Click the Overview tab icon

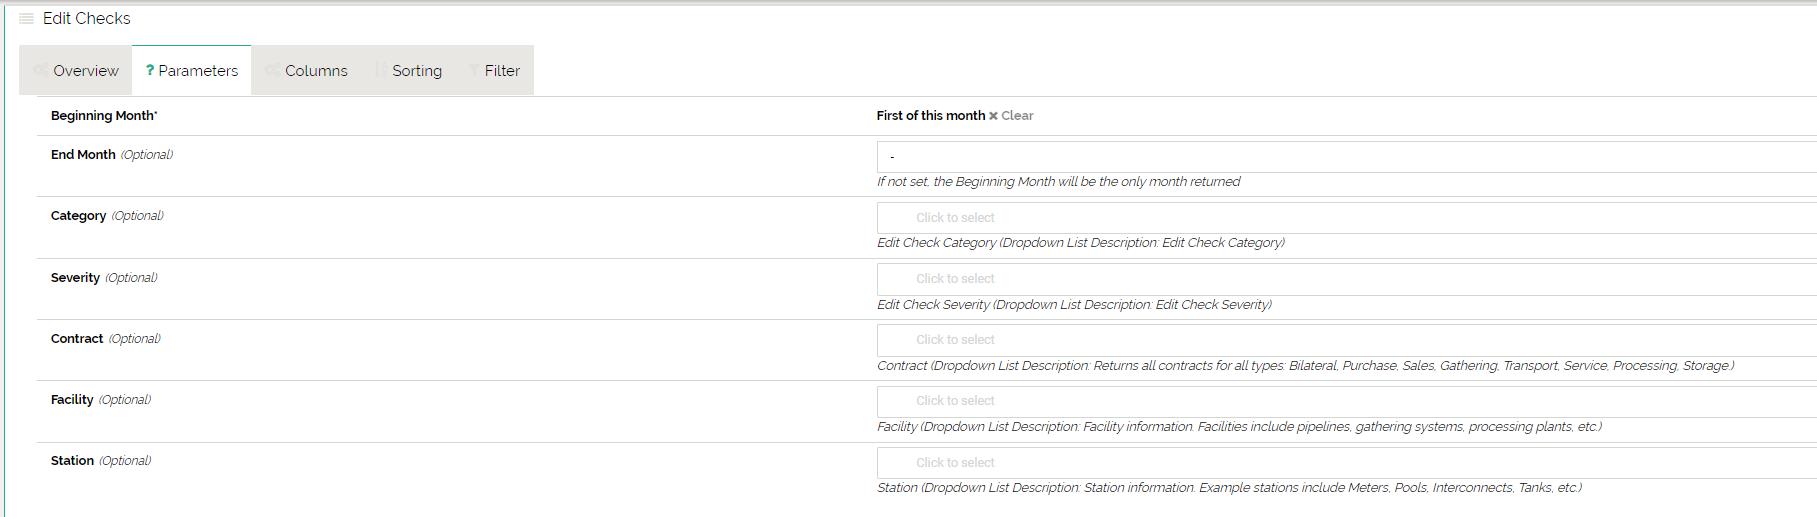tap(41, 70)
